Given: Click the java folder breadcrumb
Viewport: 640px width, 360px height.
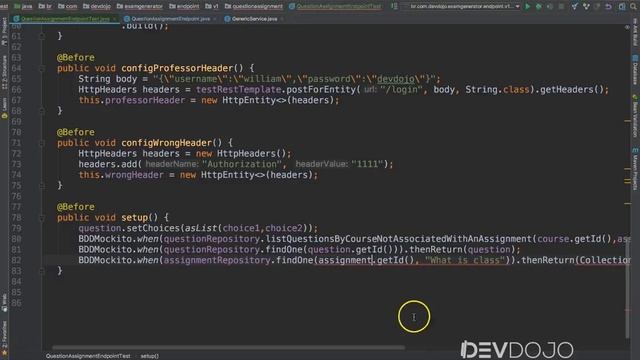Looking at the screenshot, I should pos(23,6).
